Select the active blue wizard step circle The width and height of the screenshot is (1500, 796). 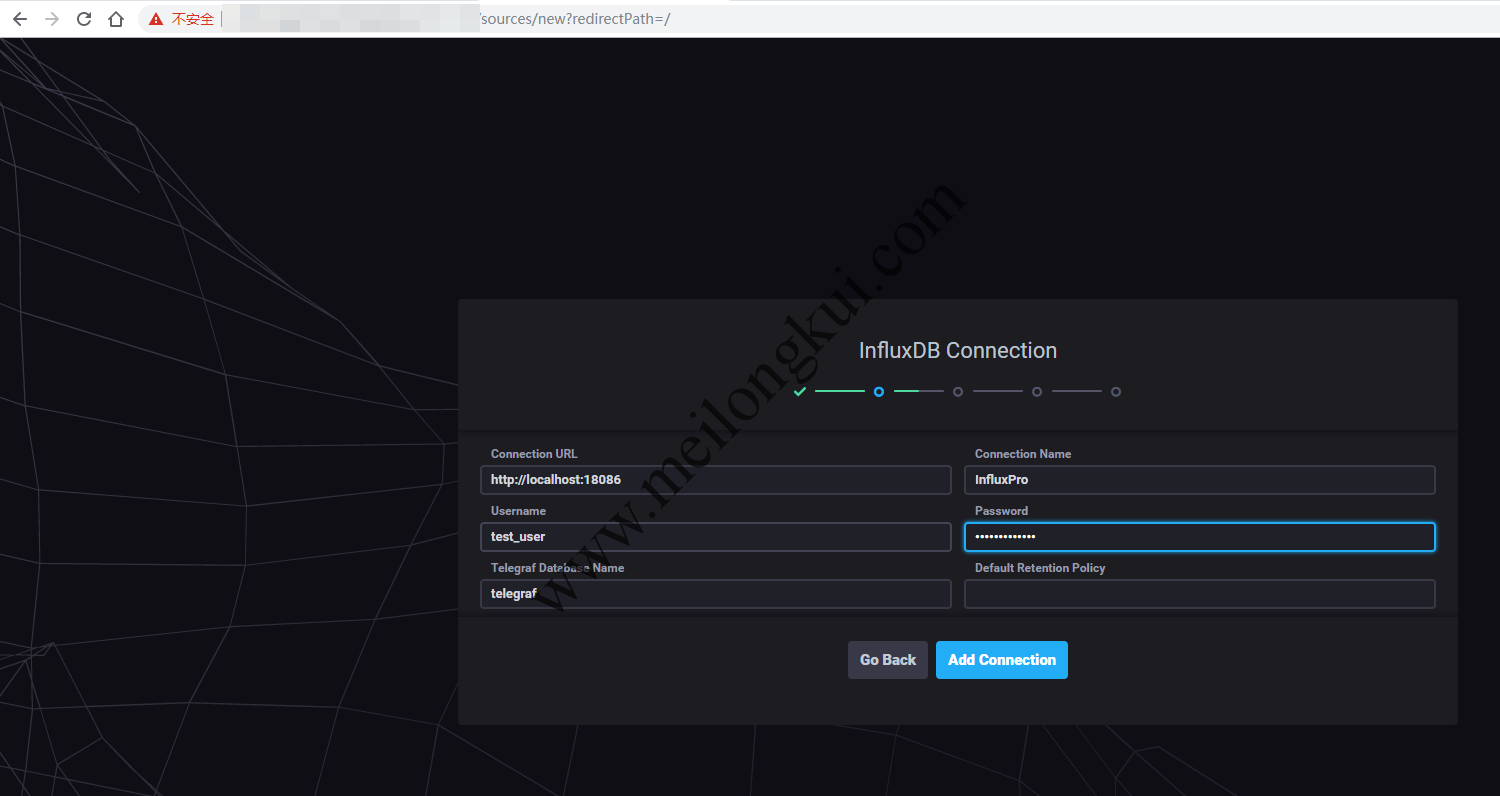(879, 392)
